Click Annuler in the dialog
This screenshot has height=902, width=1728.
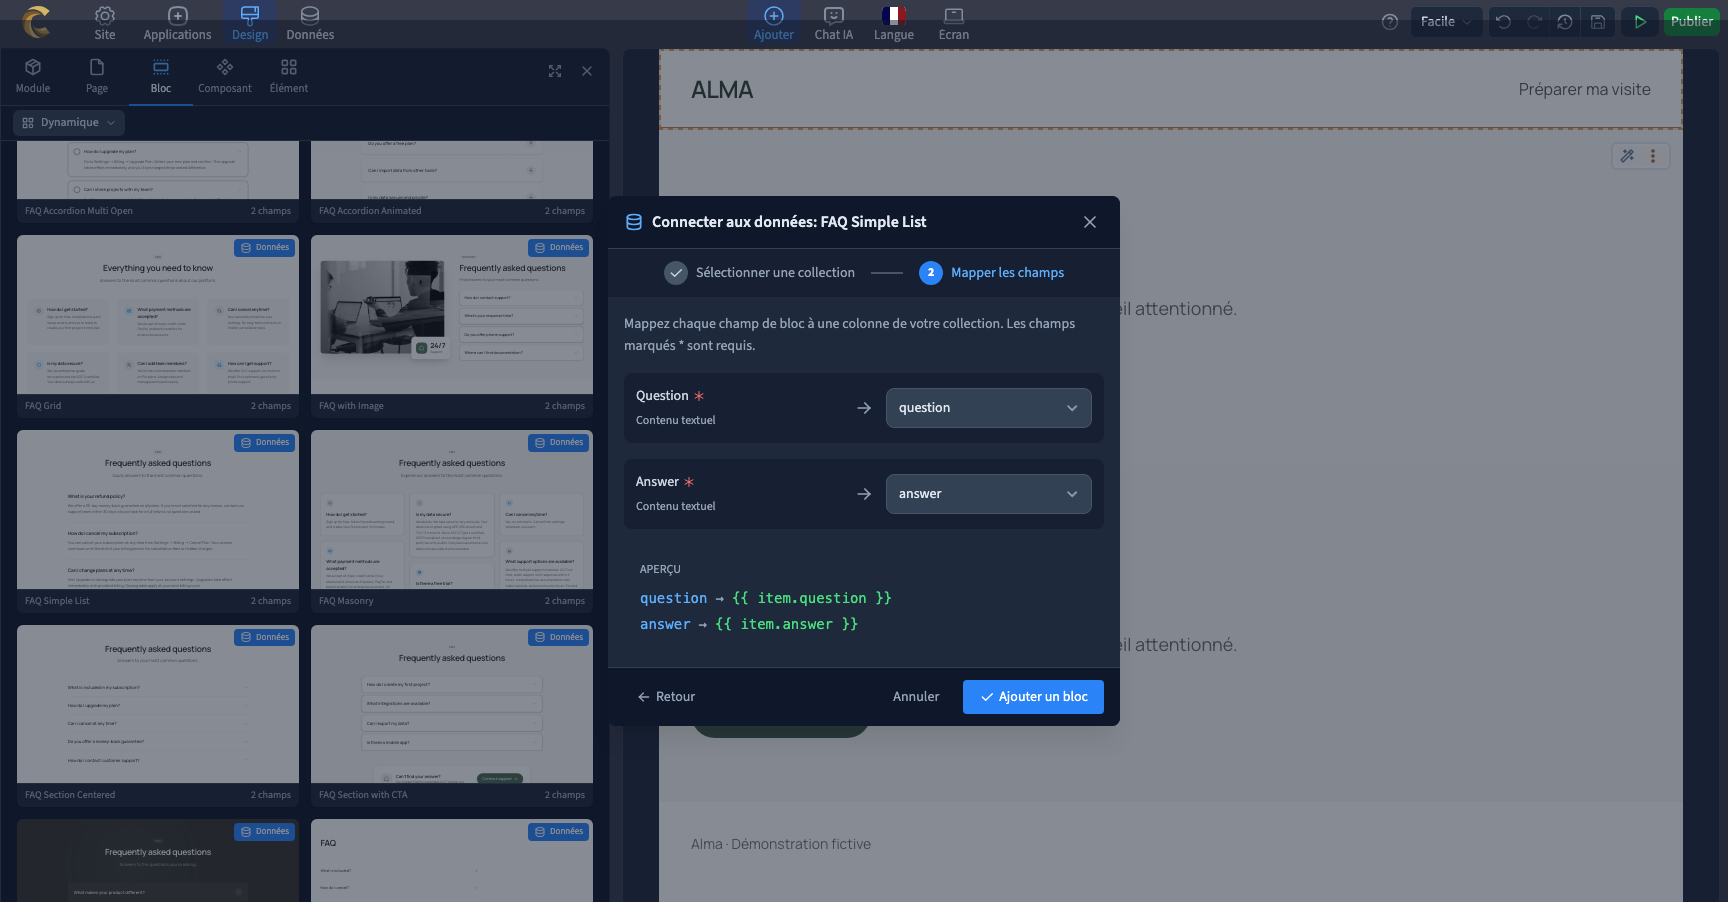[916, 697]
